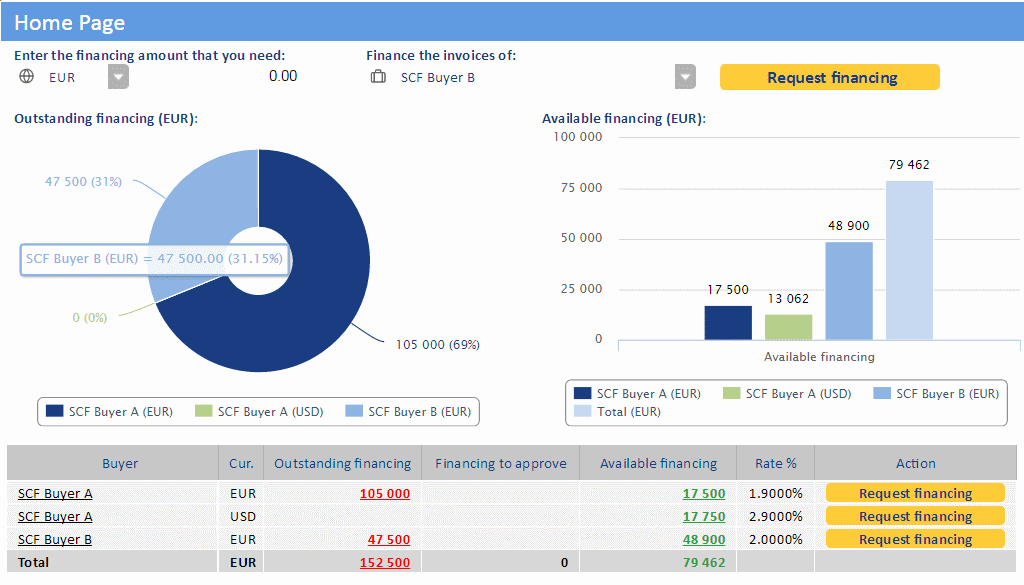1024x585 pixels.
Task: Click the briefcase icon beside SCF Buyer B
Action: (378, 77)
